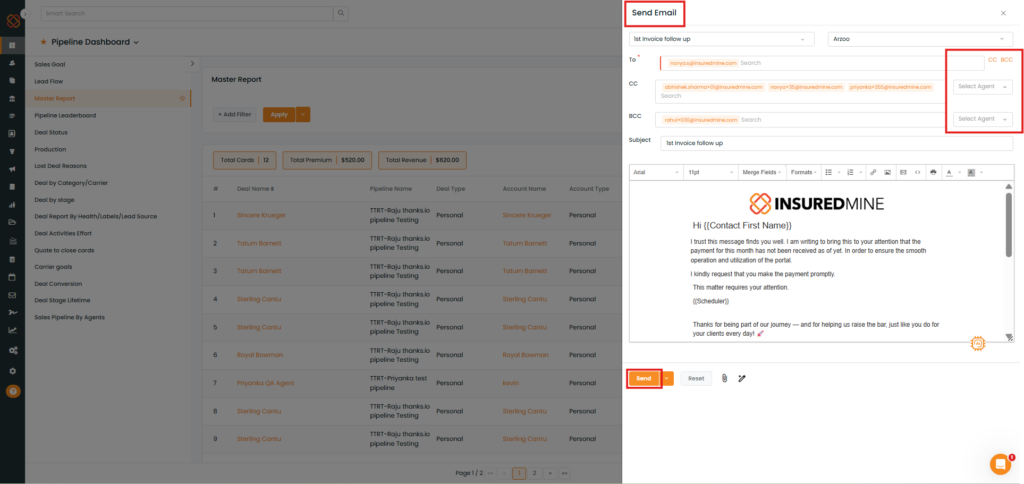This screenshot has width=1024, height=484.
Task: Open the Select Agent dropdown in CC row
Action: click(983, 87)
